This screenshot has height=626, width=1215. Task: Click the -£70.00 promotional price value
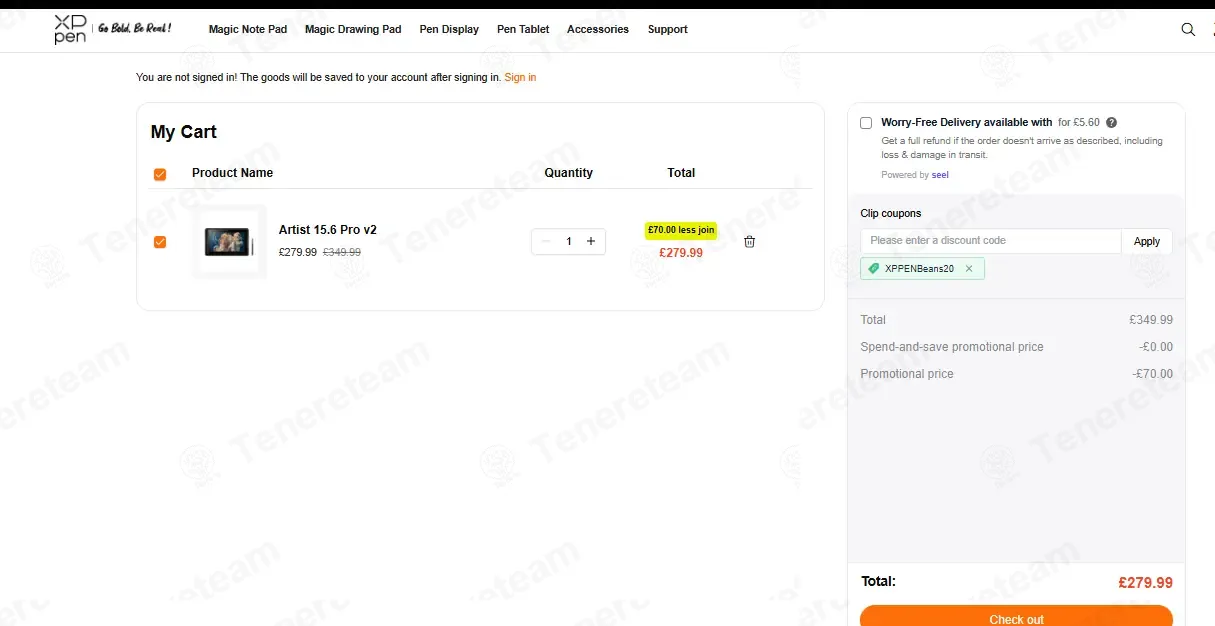(1153, 374)
